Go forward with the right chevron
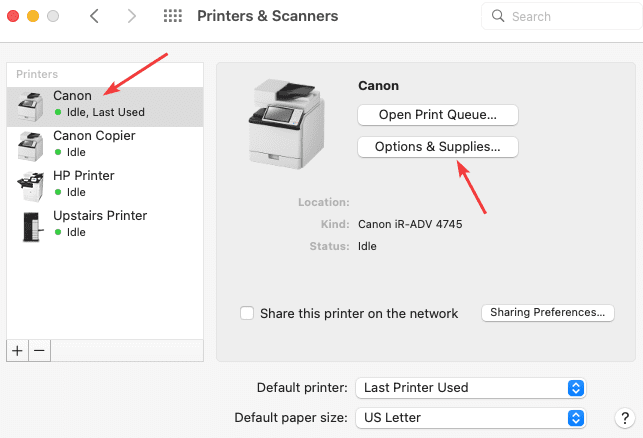 pyautogui.click(x=133, y=17)
